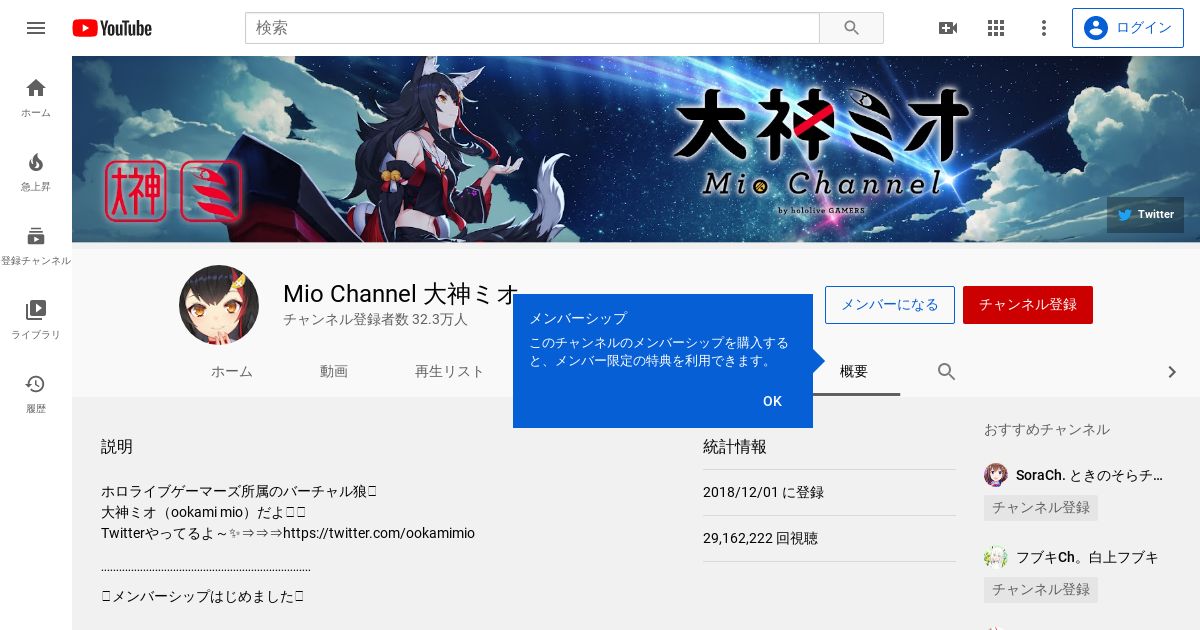This screenshot has height=630, width=1200.
Task: Click the メンバーシップはじめました line
Action: (x=202, y=596)
